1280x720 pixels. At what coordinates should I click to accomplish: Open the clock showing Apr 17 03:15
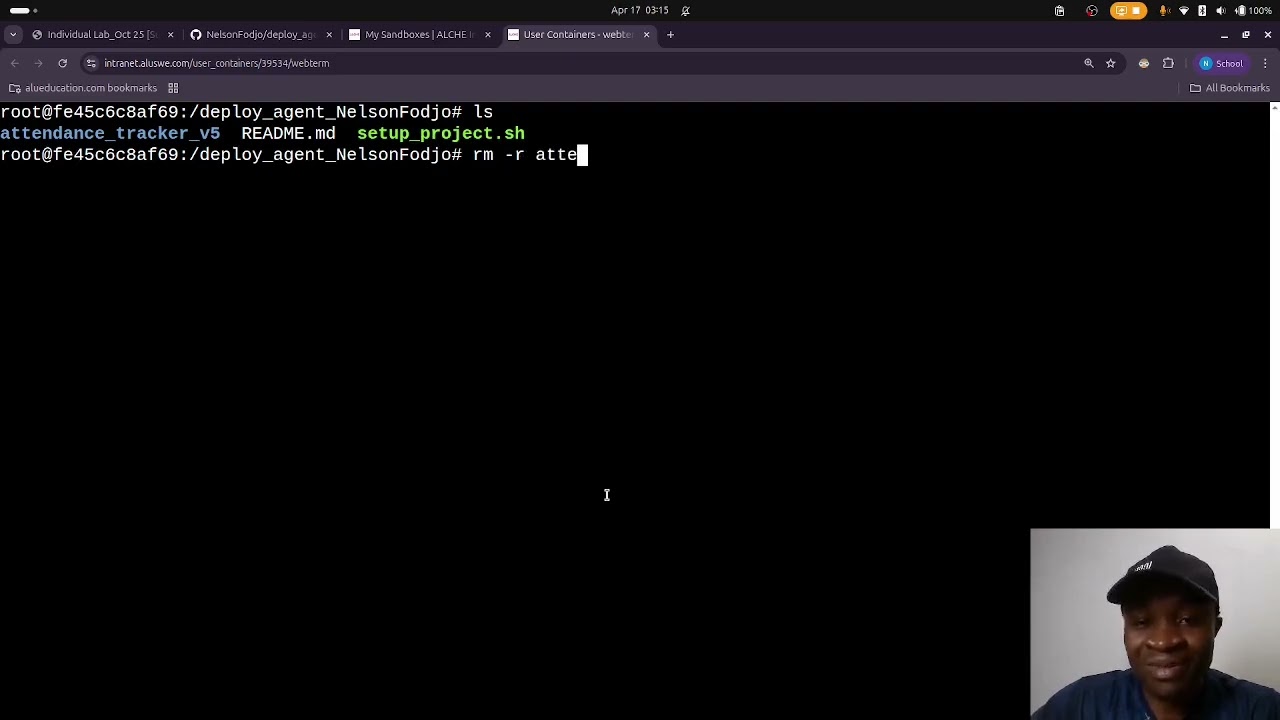[640, 10]
